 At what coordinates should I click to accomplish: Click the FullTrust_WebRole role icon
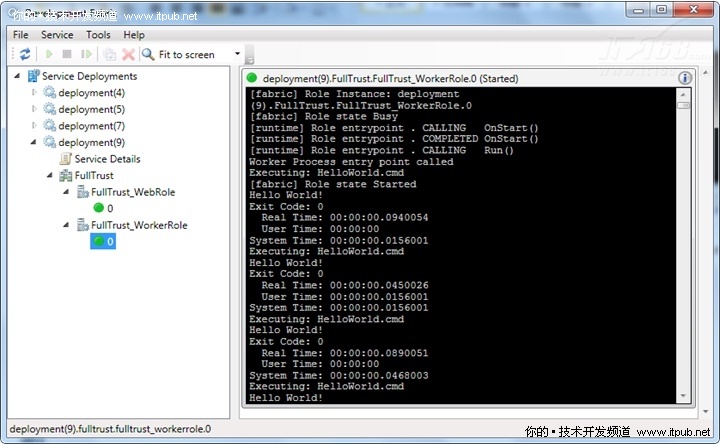[x=83, y=192]
